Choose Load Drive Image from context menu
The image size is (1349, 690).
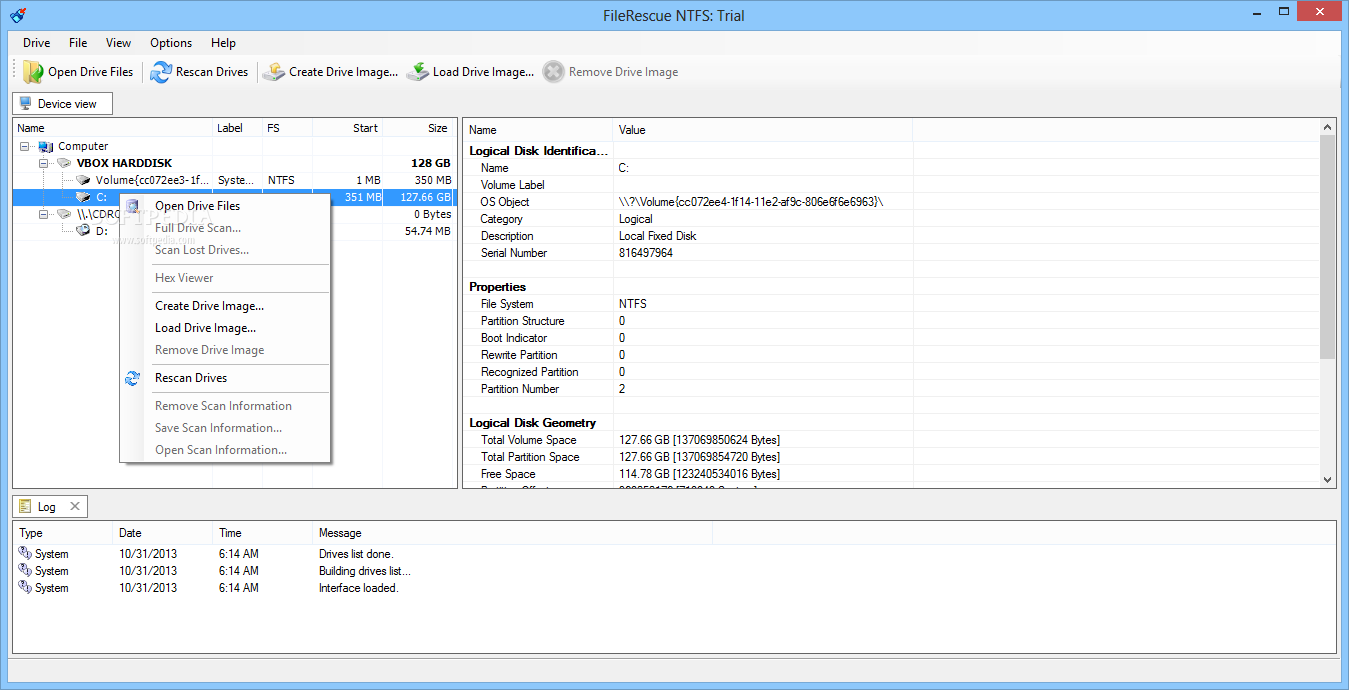(x=225, y=328)
